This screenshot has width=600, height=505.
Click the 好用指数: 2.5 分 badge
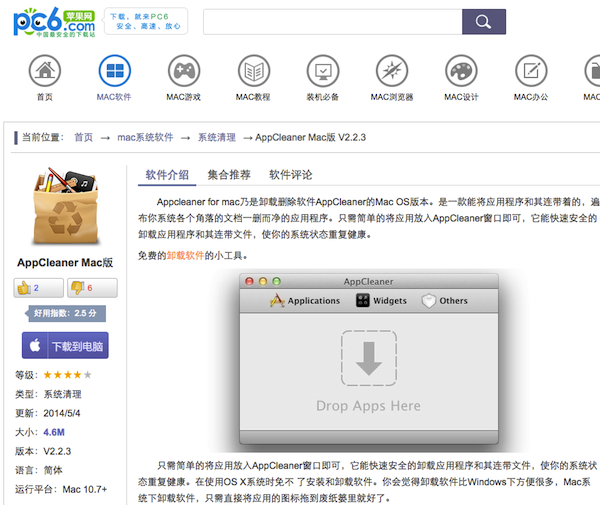click(65, 313)
